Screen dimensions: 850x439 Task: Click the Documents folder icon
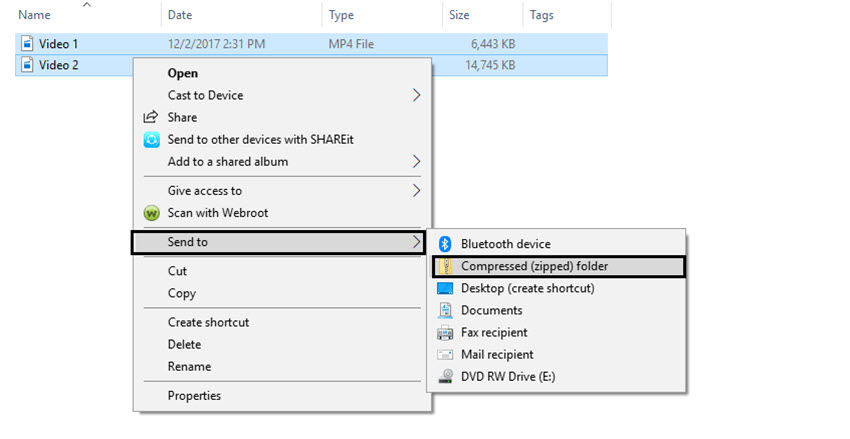pos(445,310)
